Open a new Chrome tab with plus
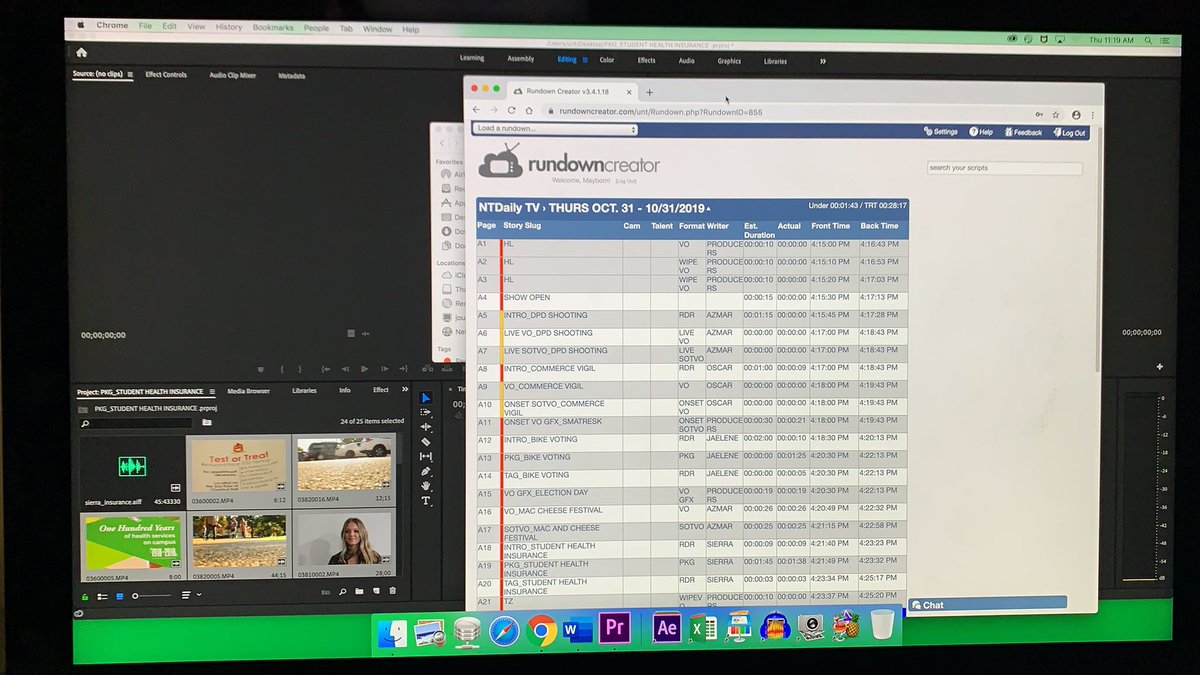 [x=649, y=92]
